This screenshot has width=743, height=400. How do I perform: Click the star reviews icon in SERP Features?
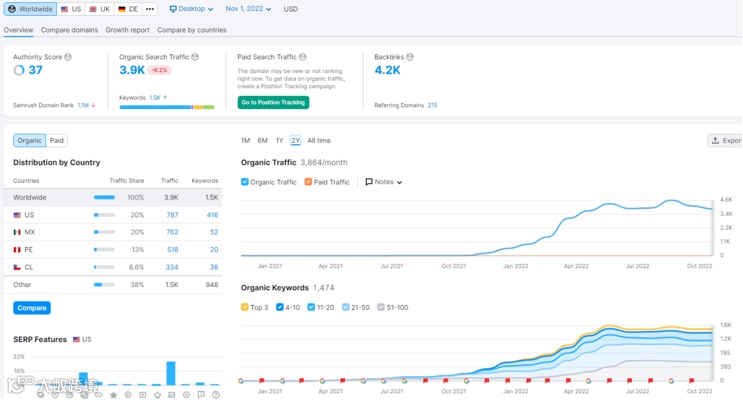click(113, 395)
